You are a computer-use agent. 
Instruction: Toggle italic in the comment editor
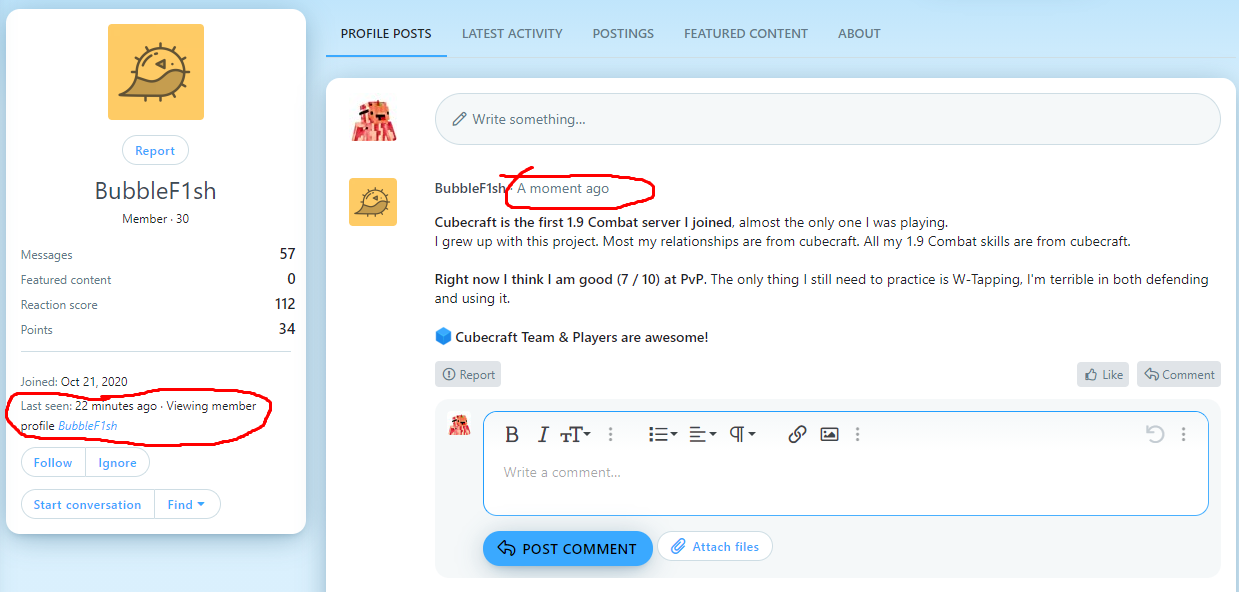(x=543, y=434)
